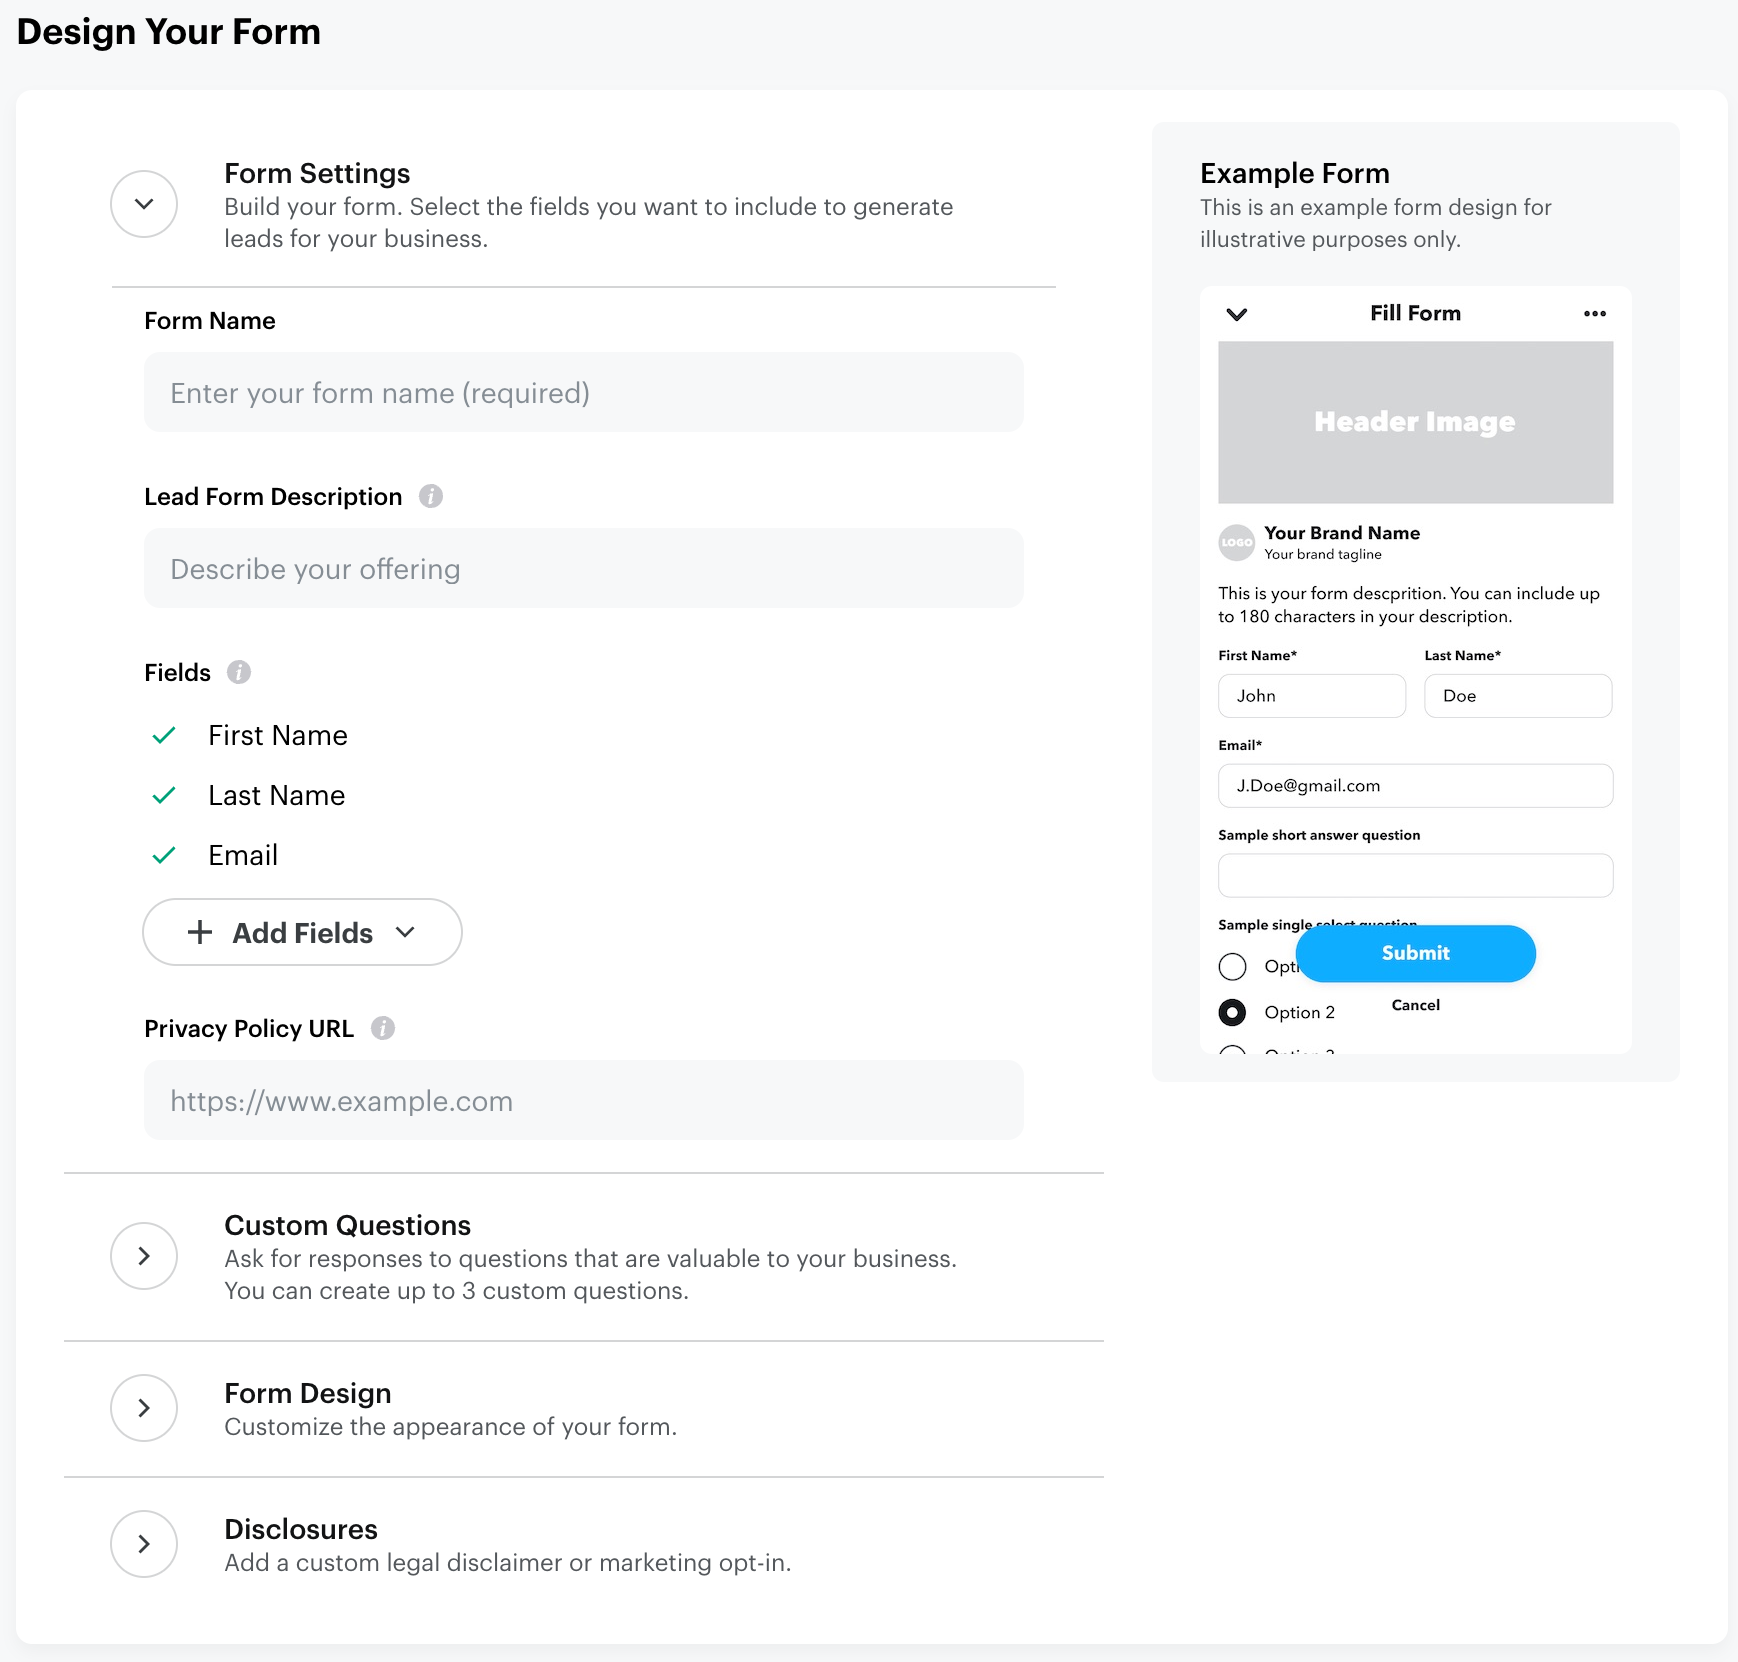Click the green checkmark next to Email
This screenshot has width=1738, height=1662.
click(x=164, y=856)
